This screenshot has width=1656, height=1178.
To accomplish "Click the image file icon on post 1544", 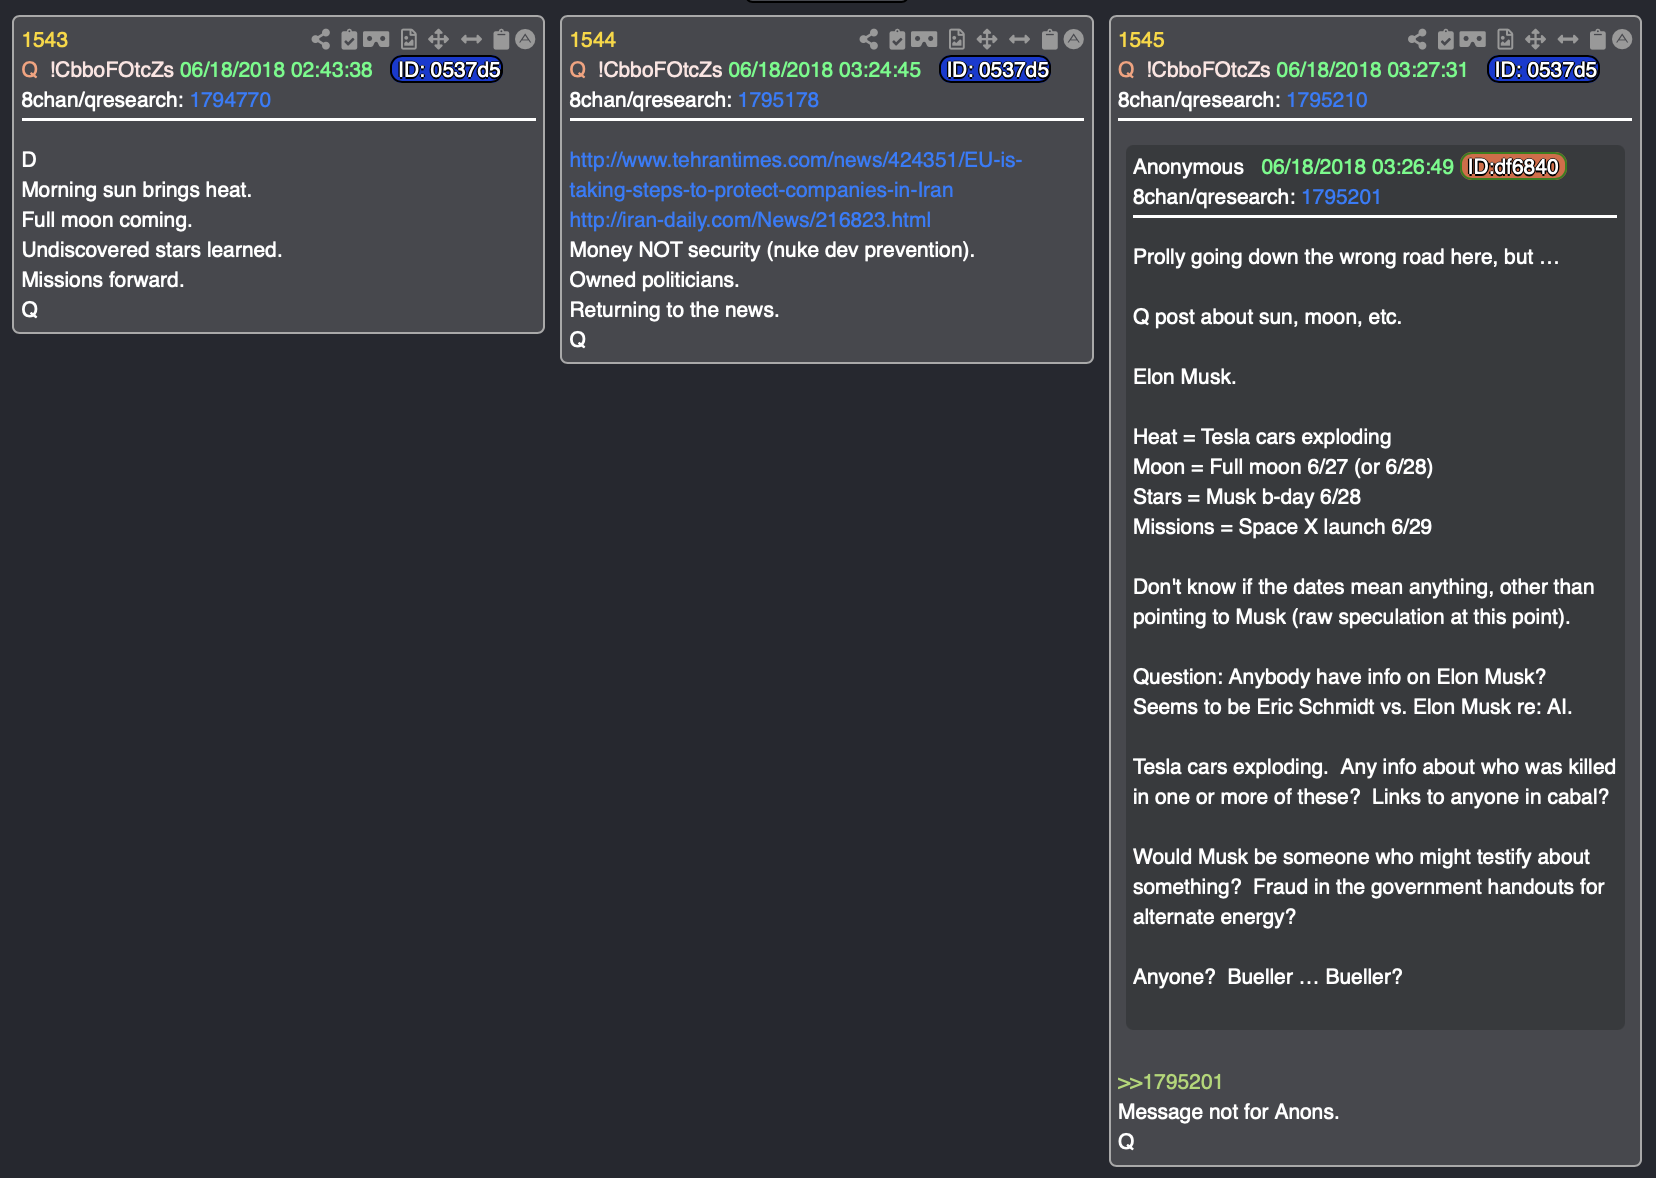I will [956, 39].
